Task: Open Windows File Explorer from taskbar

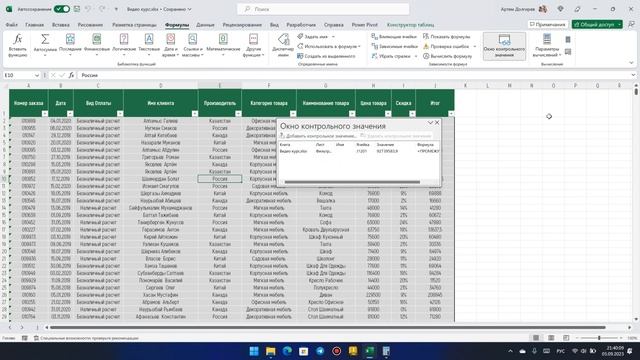Action: click(x=271, y=351)
